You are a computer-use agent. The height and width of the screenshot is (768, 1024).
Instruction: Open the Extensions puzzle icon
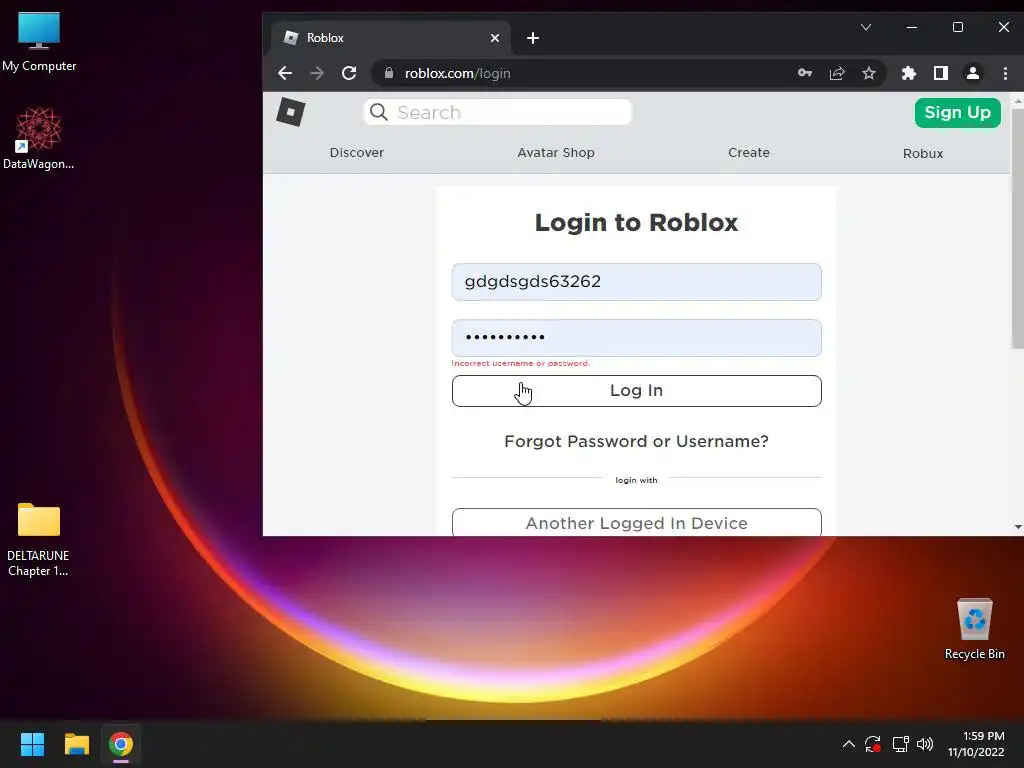coord(908,73)
